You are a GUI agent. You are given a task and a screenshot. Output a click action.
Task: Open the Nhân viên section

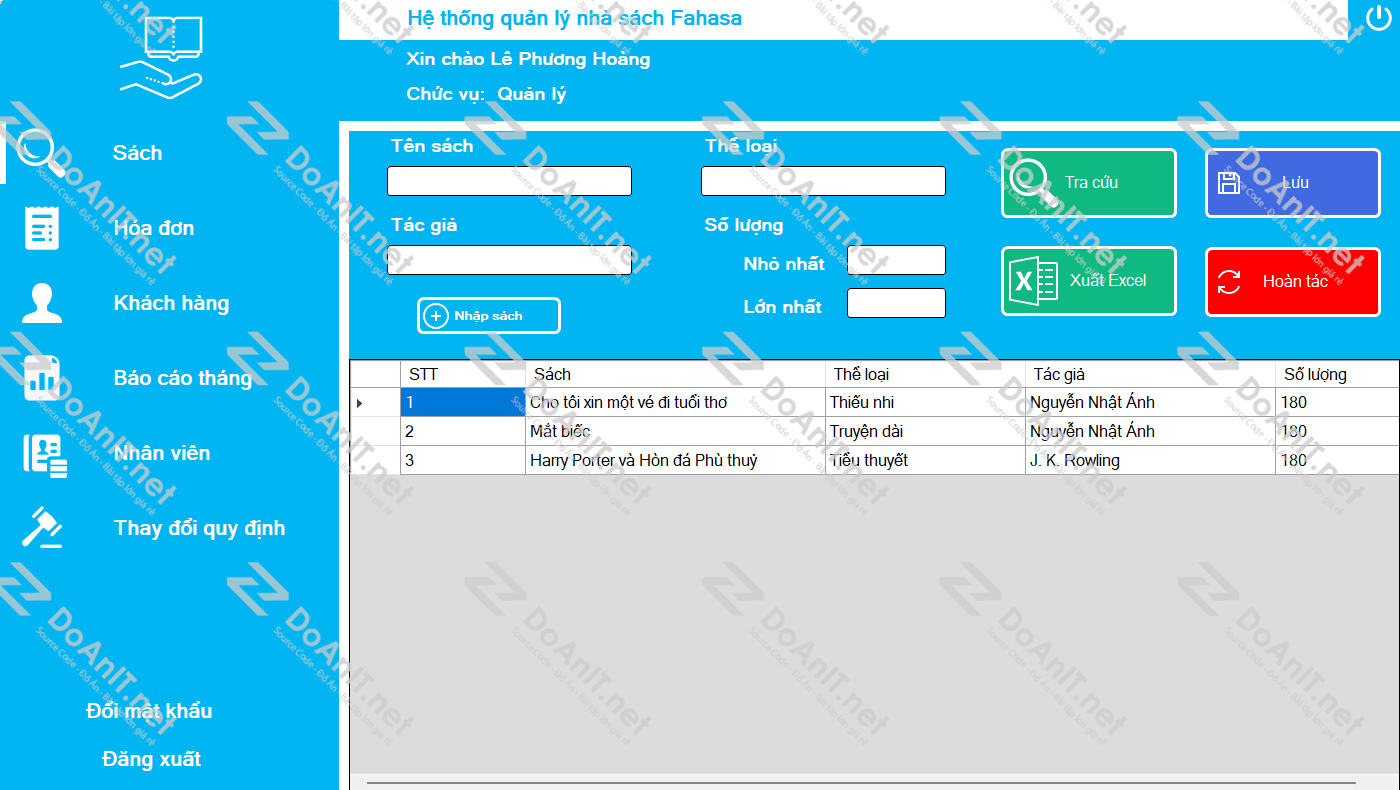(x=162, y=453)
